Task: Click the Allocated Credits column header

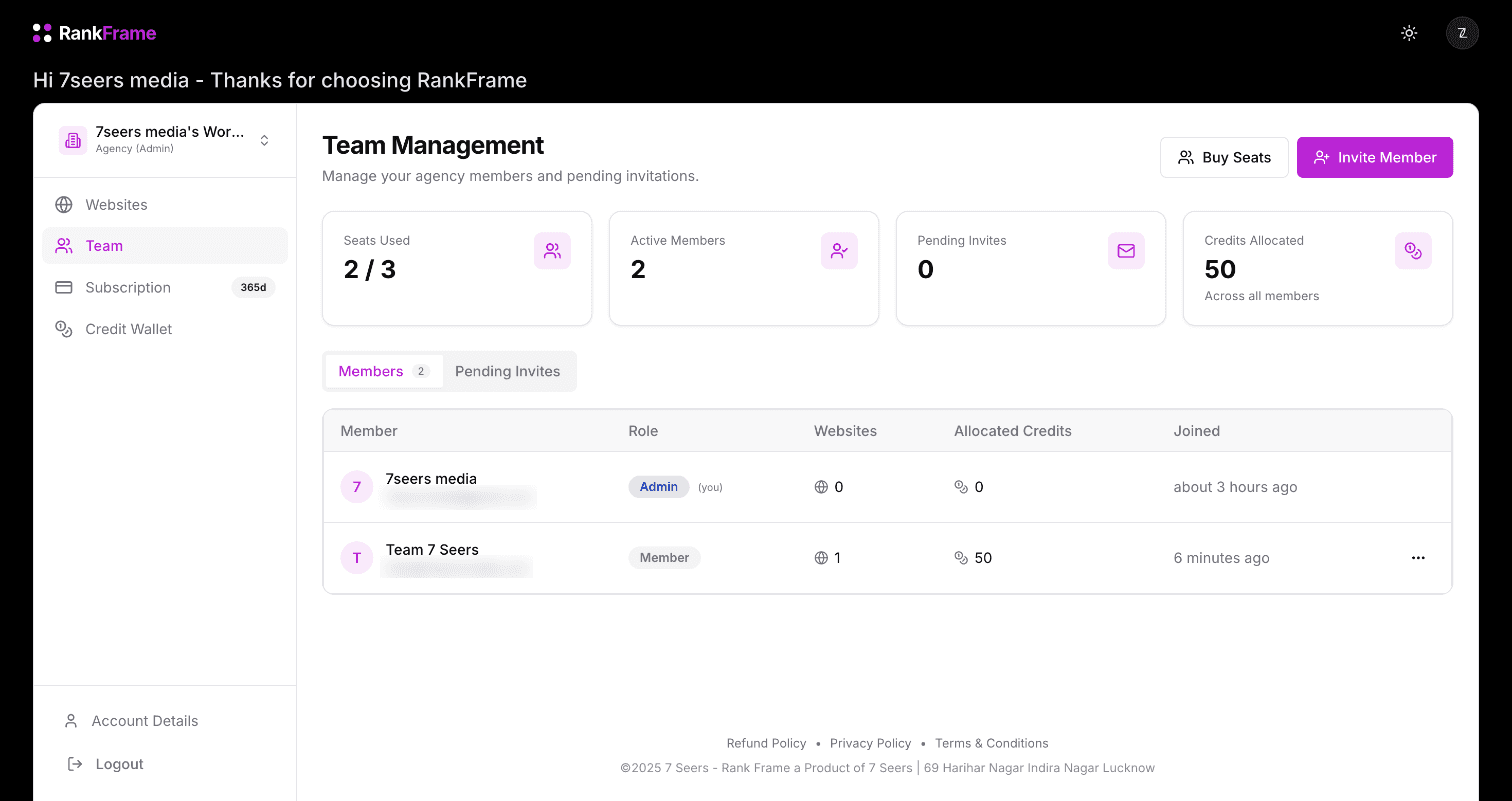Action: [x=1012, y=431]
